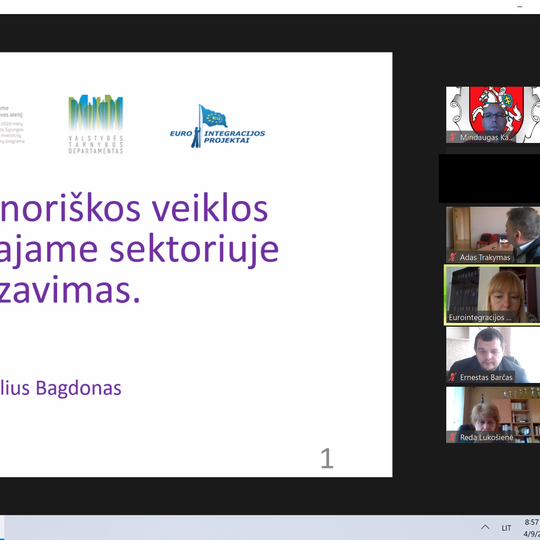The height and width of the screenshot is (540, 540).
Task: Select Ernestas Barčas video thumbnail
Action: (x=493, y=355)
